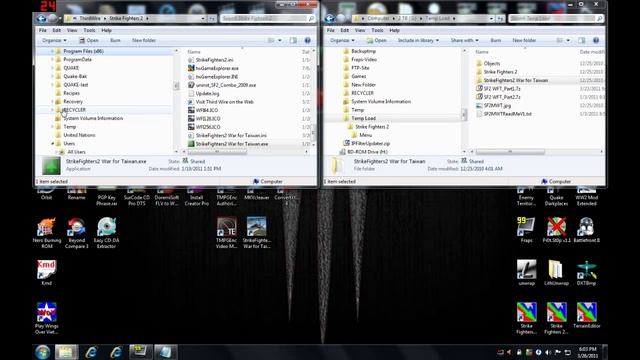The image size is (640, 360).
Task: Click Open button in left window toolbar
Action: 89,40
